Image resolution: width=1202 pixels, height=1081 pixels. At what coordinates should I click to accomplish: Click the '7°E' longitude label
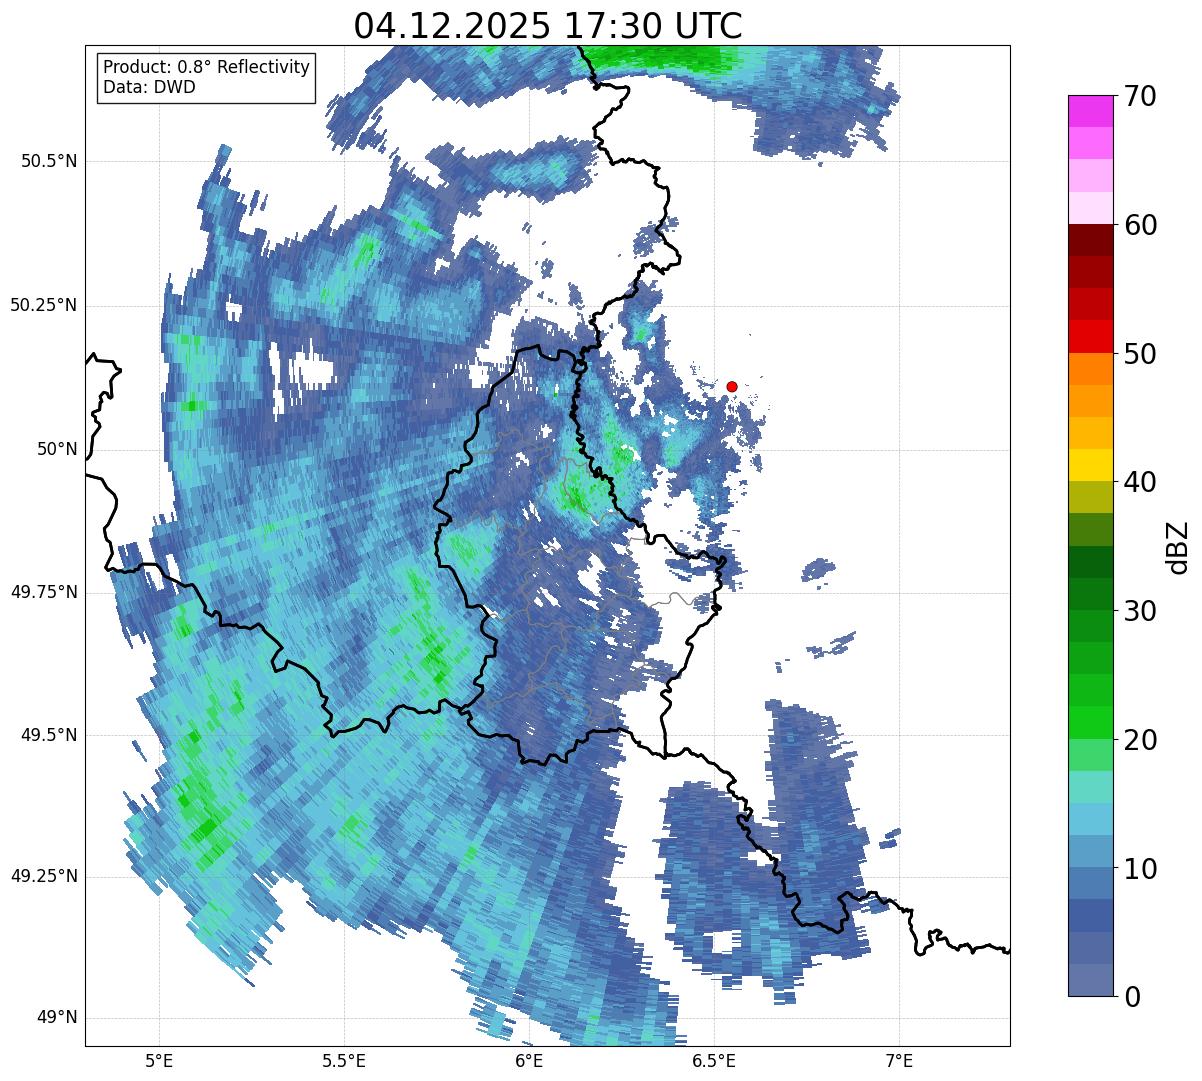pos(899,1060)
